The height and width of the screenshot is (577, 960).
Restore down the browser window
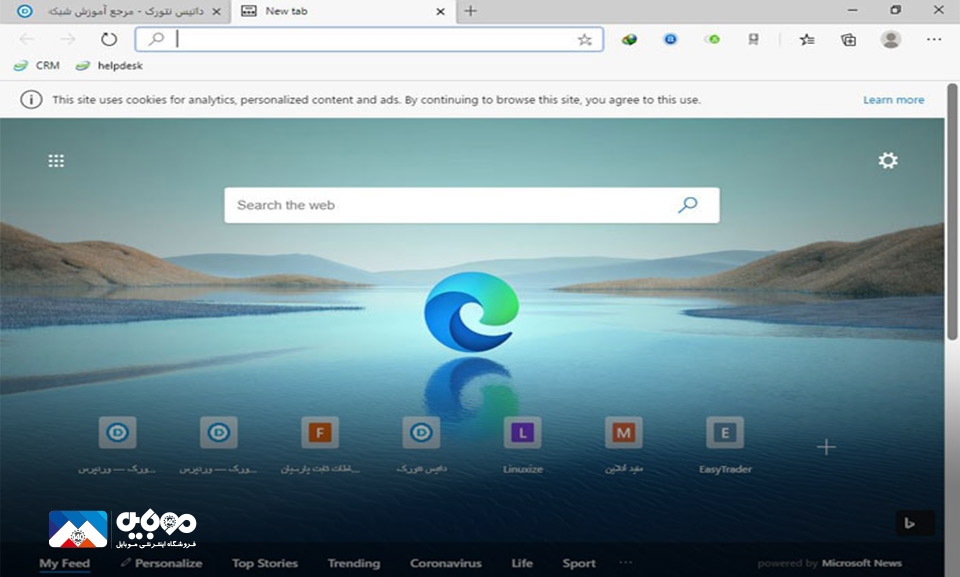[896, 10]
